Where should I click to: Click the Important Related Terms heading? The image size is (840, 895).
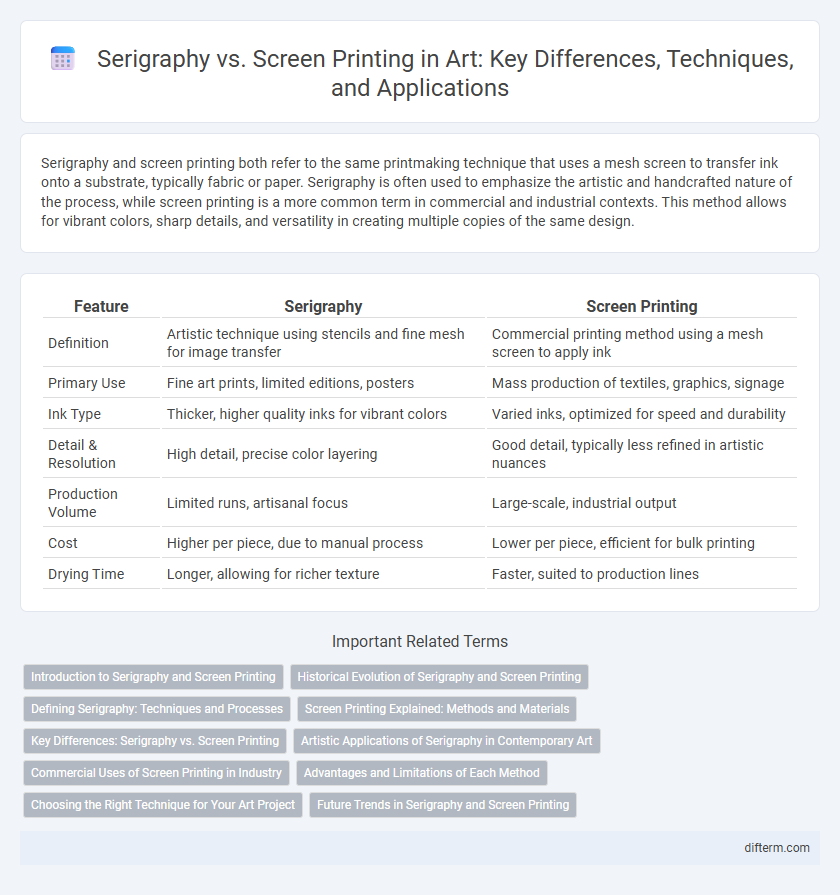pyautogui.click(x=420, y=642)
